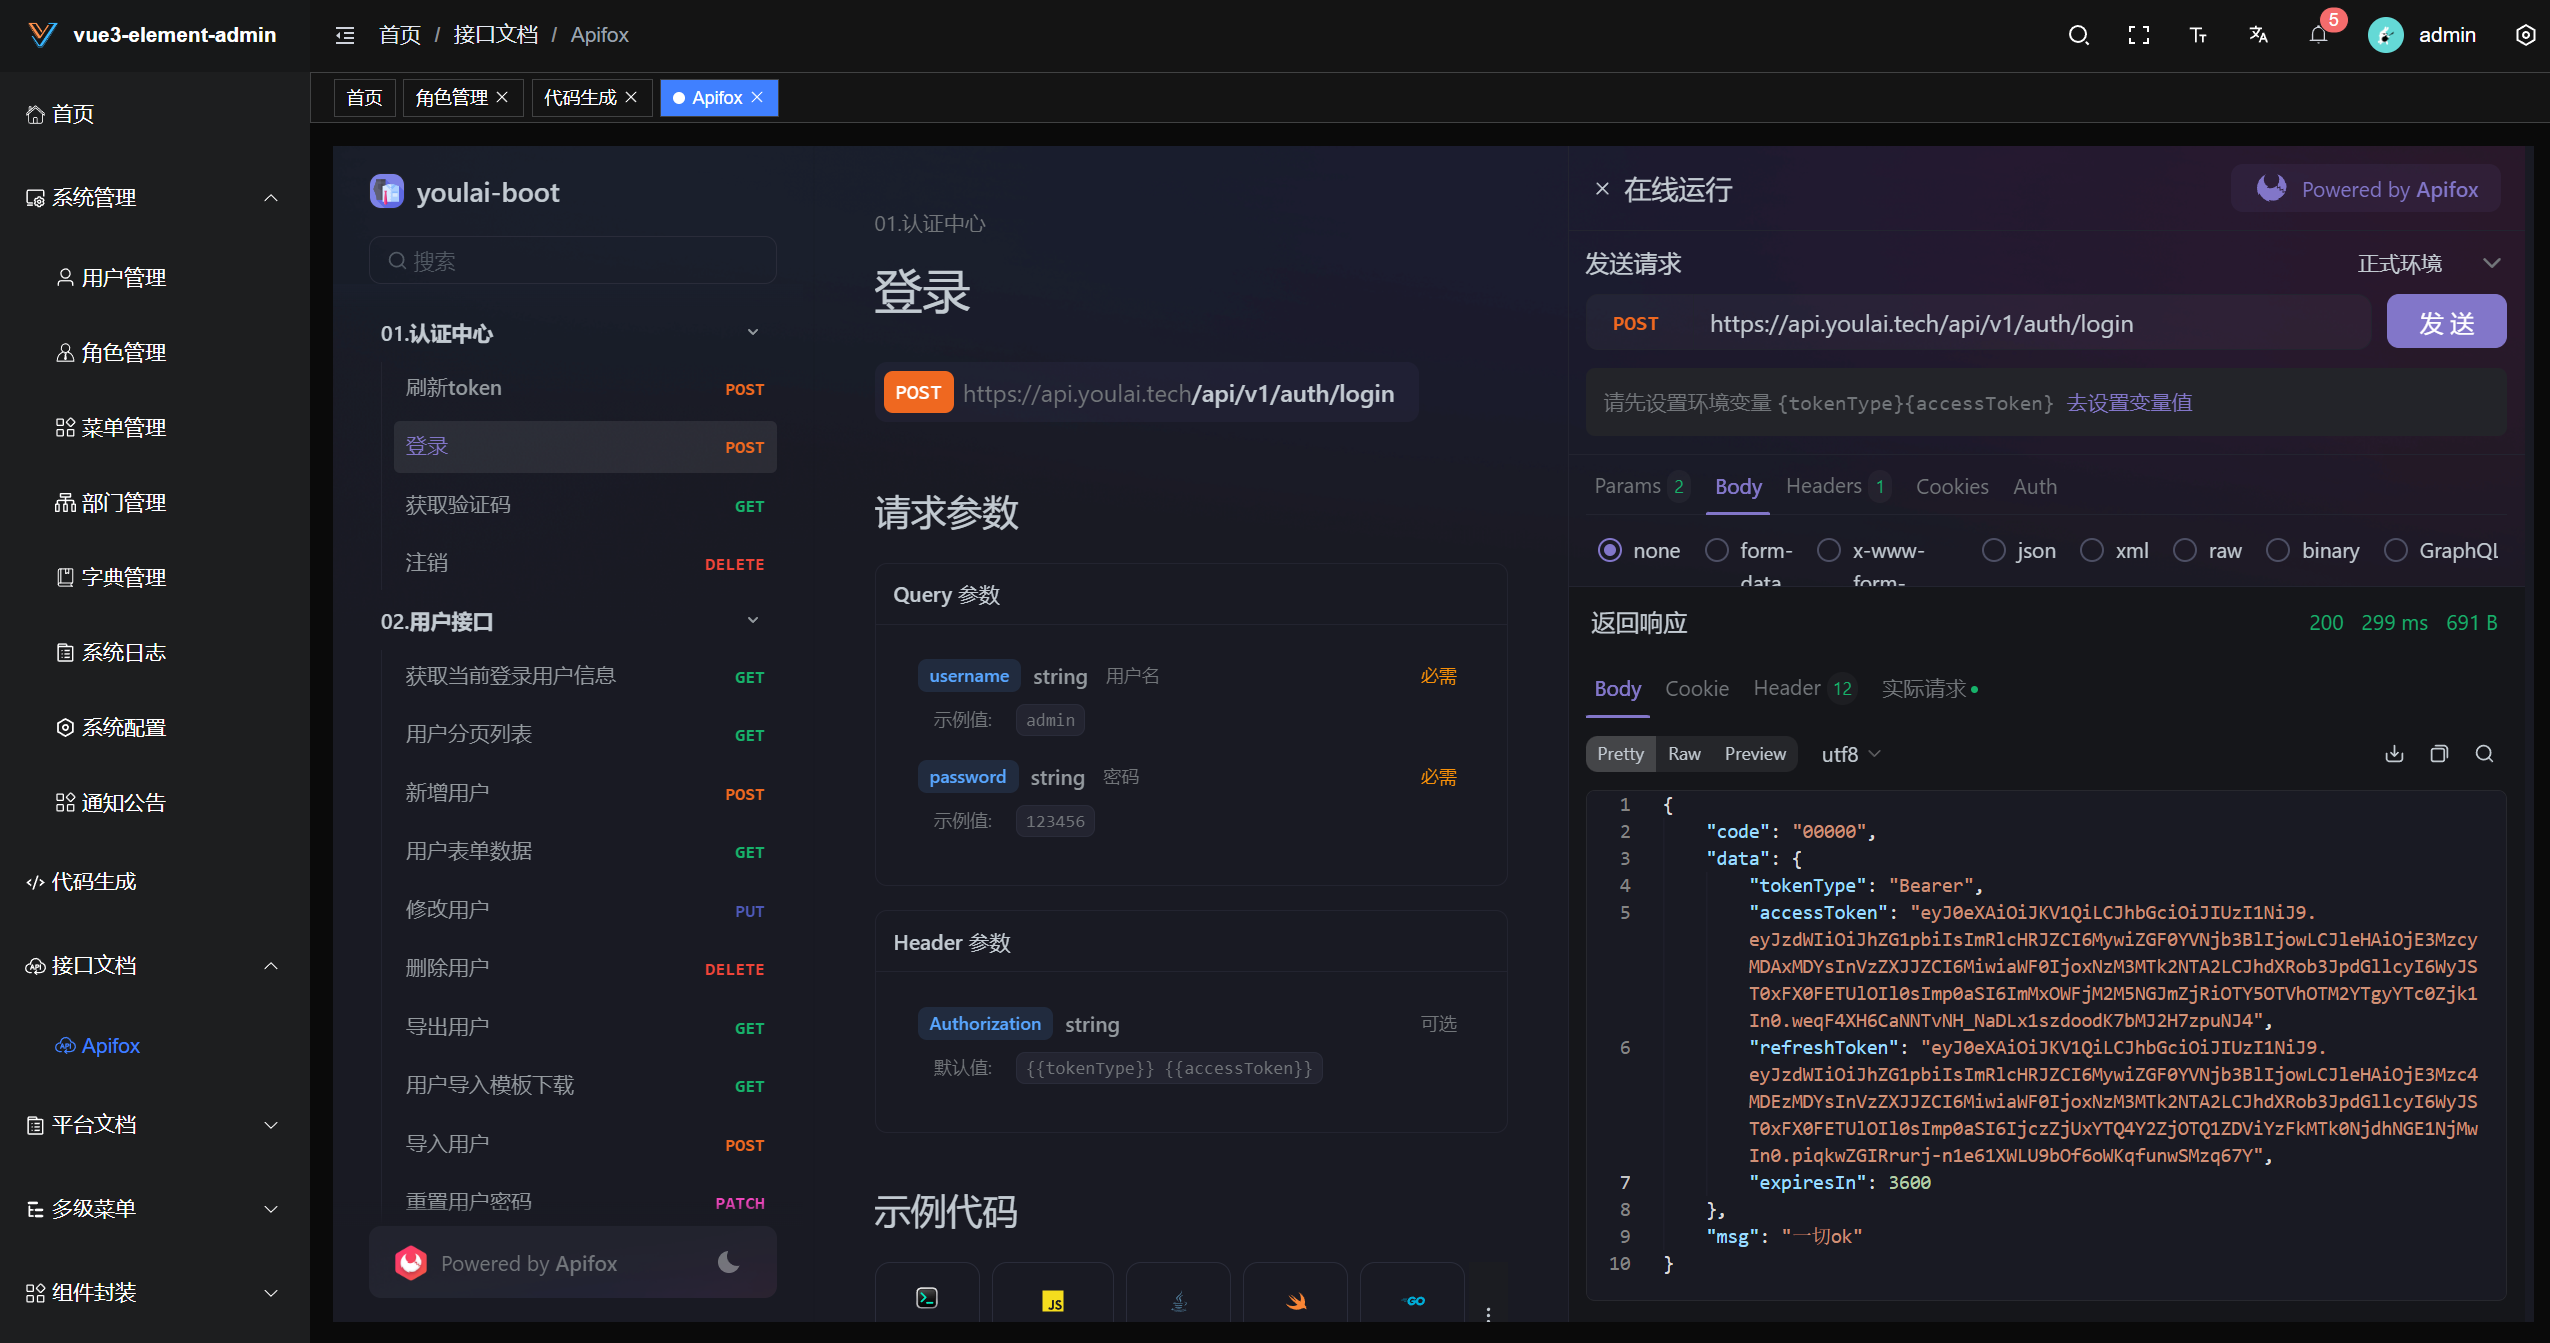The height and width of the screenshot is (1343, 2550).
Task: Choose json as the request body type
Action: [x=1995, y=550]
